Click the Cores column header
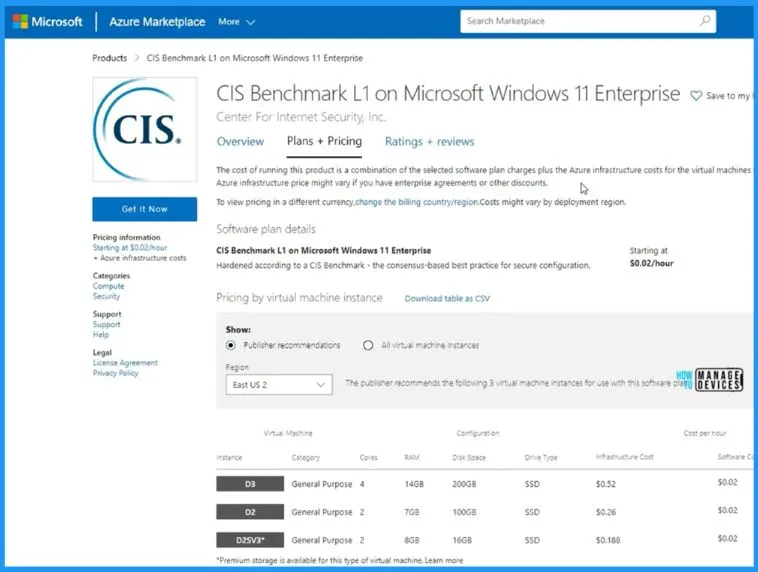758x572 pixels. (368, 457)
